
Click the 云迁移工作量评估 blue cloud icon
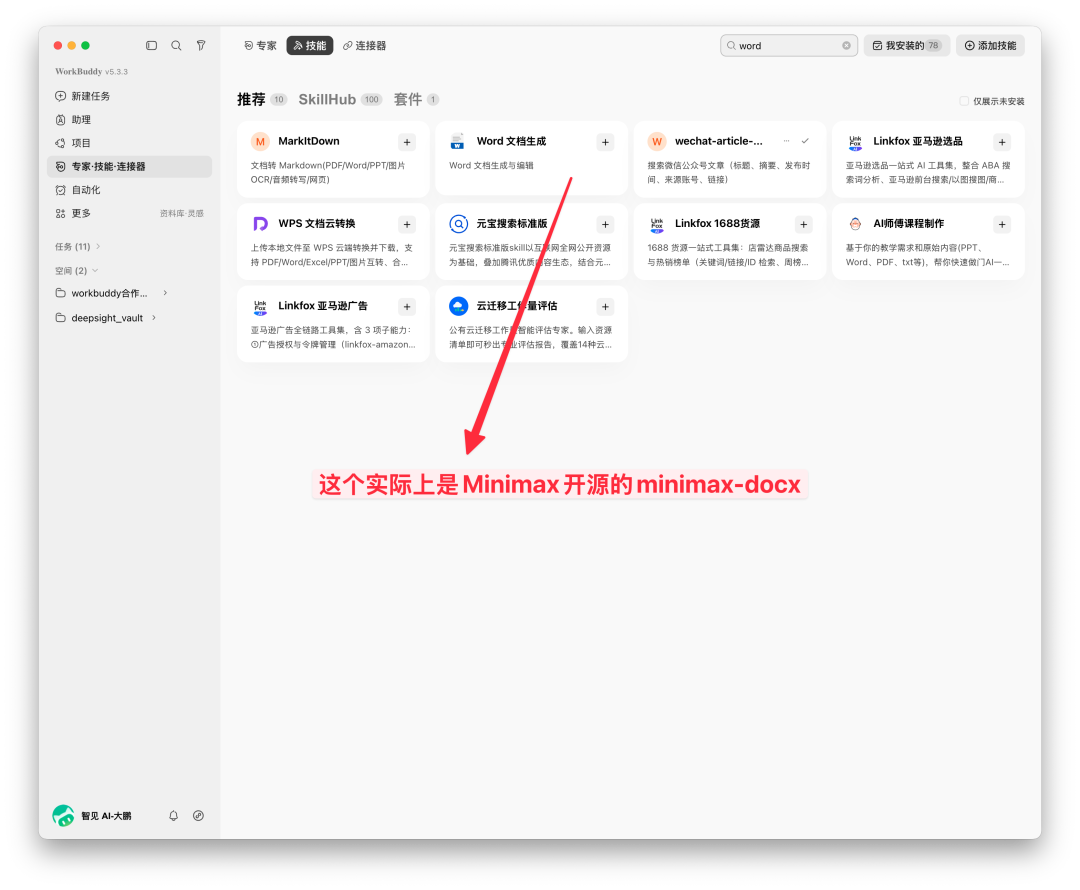point(459,306)
